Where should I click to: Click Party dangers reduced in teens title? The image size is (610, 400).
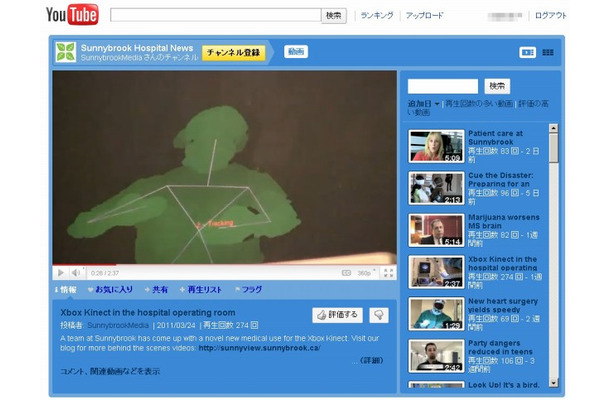pos(500,347)
